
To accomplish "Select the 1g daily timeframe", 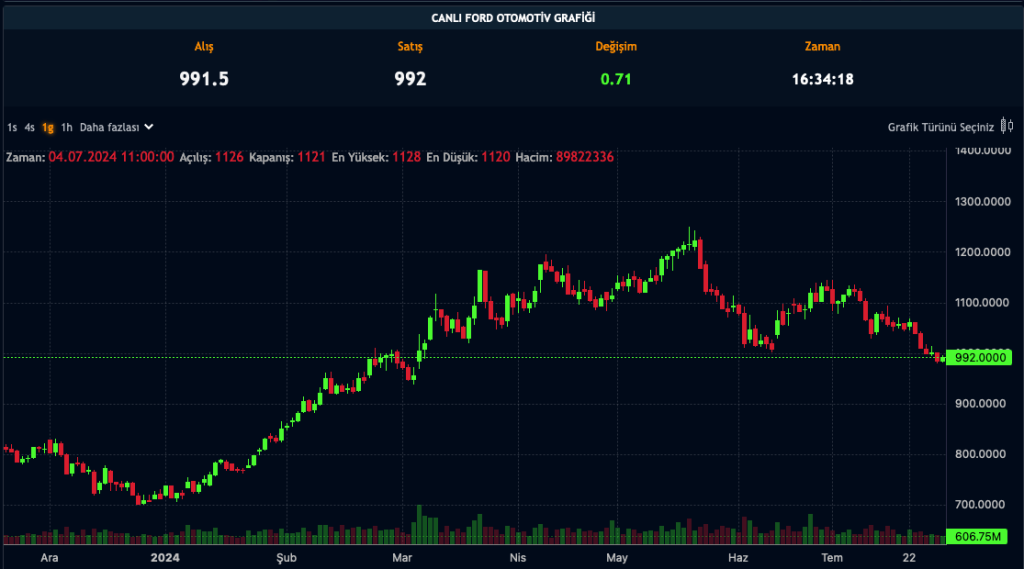I will click(48, 127).
